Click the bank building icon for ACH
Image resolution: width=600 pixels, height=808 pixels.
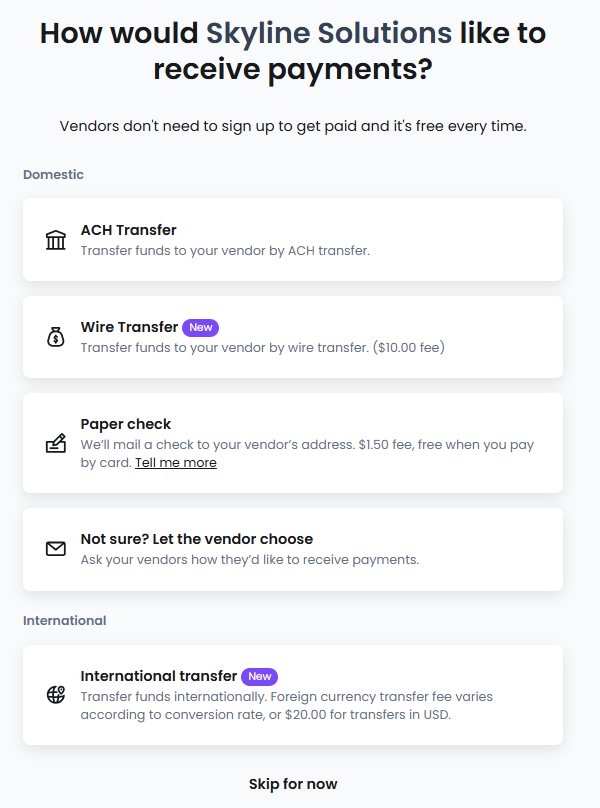tap(56, 240)
